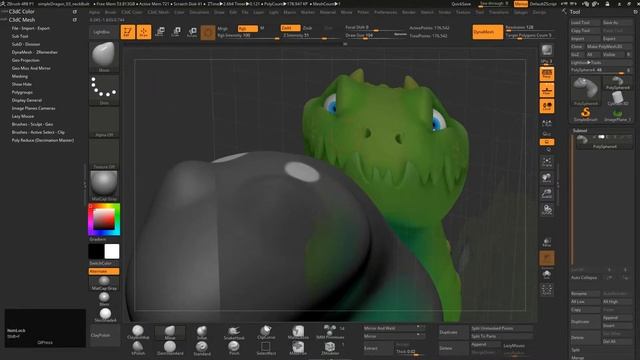The image size is (640, 360).
Task: Select the Rotate transform icon in top shelf
Action: click(192, 32)
